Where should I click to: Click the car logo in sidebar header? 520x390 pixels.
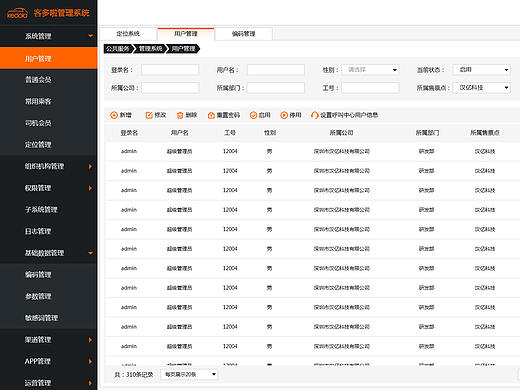click(x=17, y=13)
